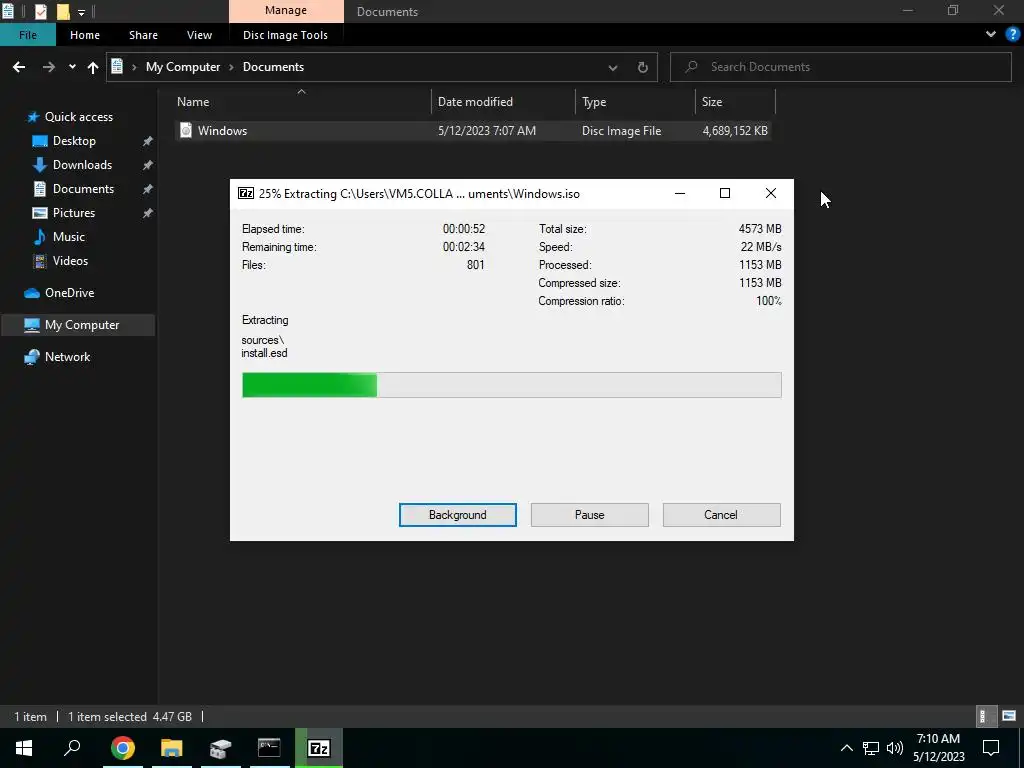Open Pictures in navigation pane

coord(73,213)
